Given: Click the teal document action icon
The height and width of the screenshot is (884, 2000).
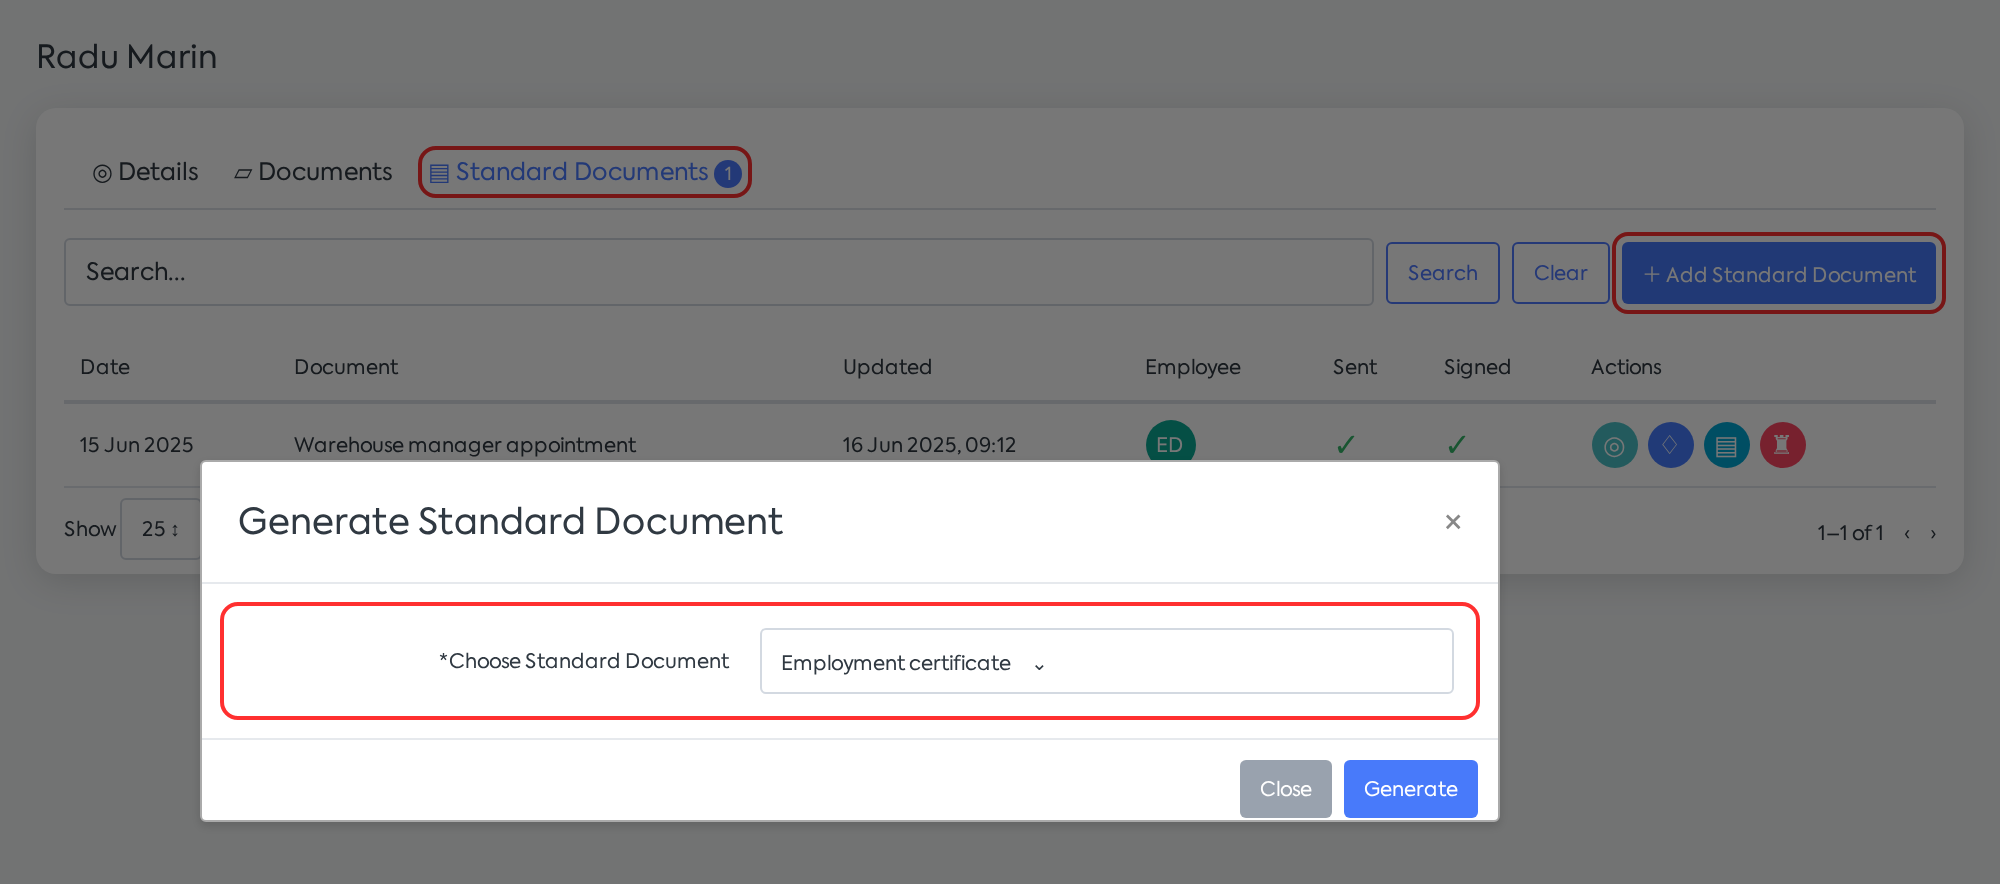Looking at the screenshot, I should (1726, 445).
